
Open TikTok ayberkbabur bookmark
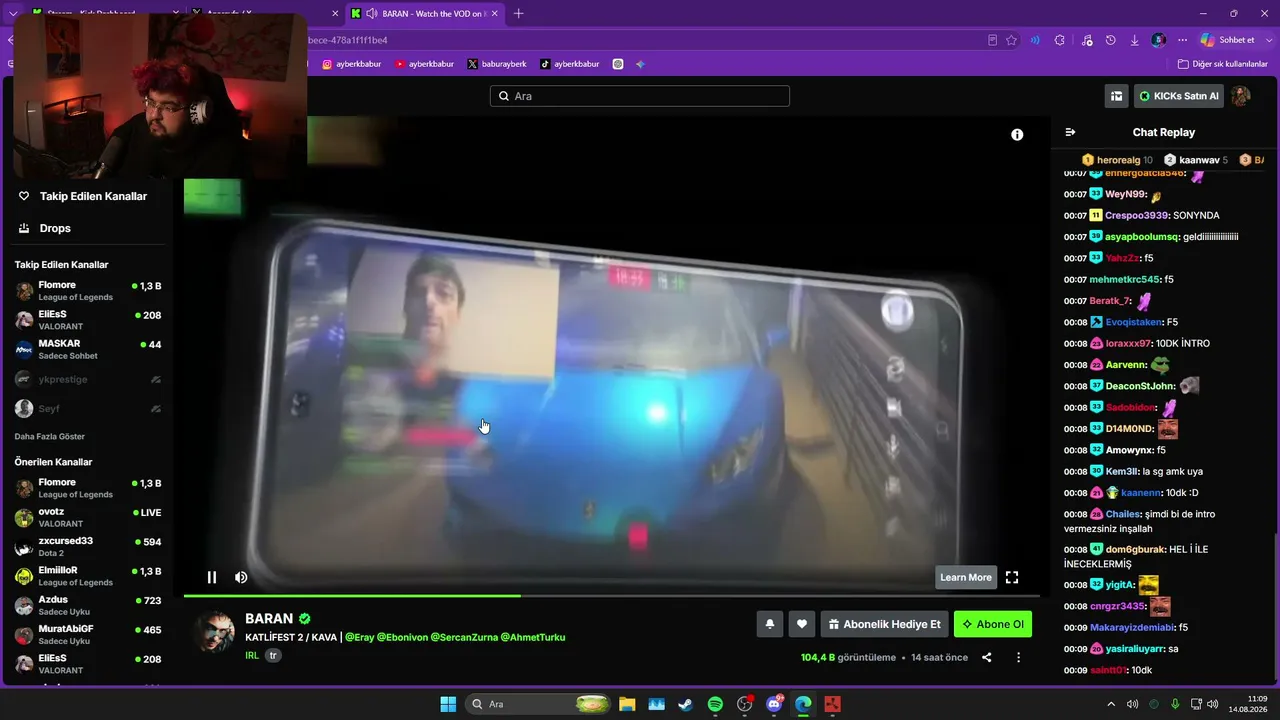tap(570, 64)
